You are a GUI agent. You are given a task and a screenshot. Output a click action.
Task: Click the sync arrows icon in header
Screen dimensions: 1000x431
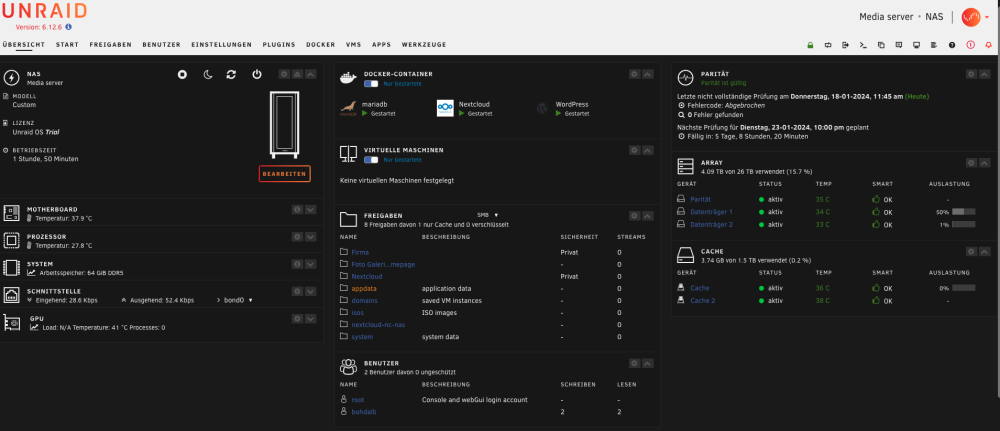(828, 45)
